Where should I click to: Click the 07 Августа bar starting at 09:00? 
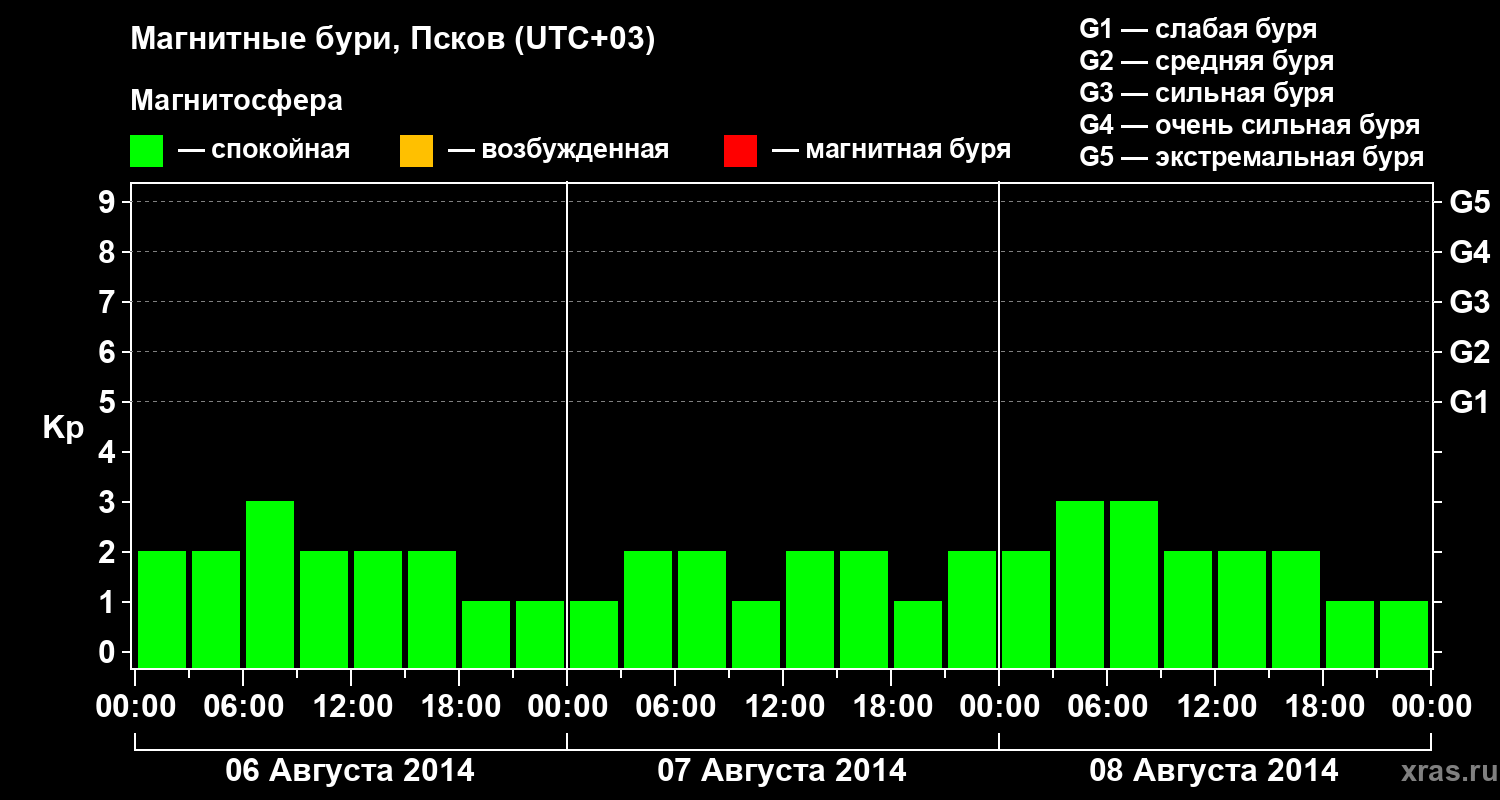click(756, 634)
